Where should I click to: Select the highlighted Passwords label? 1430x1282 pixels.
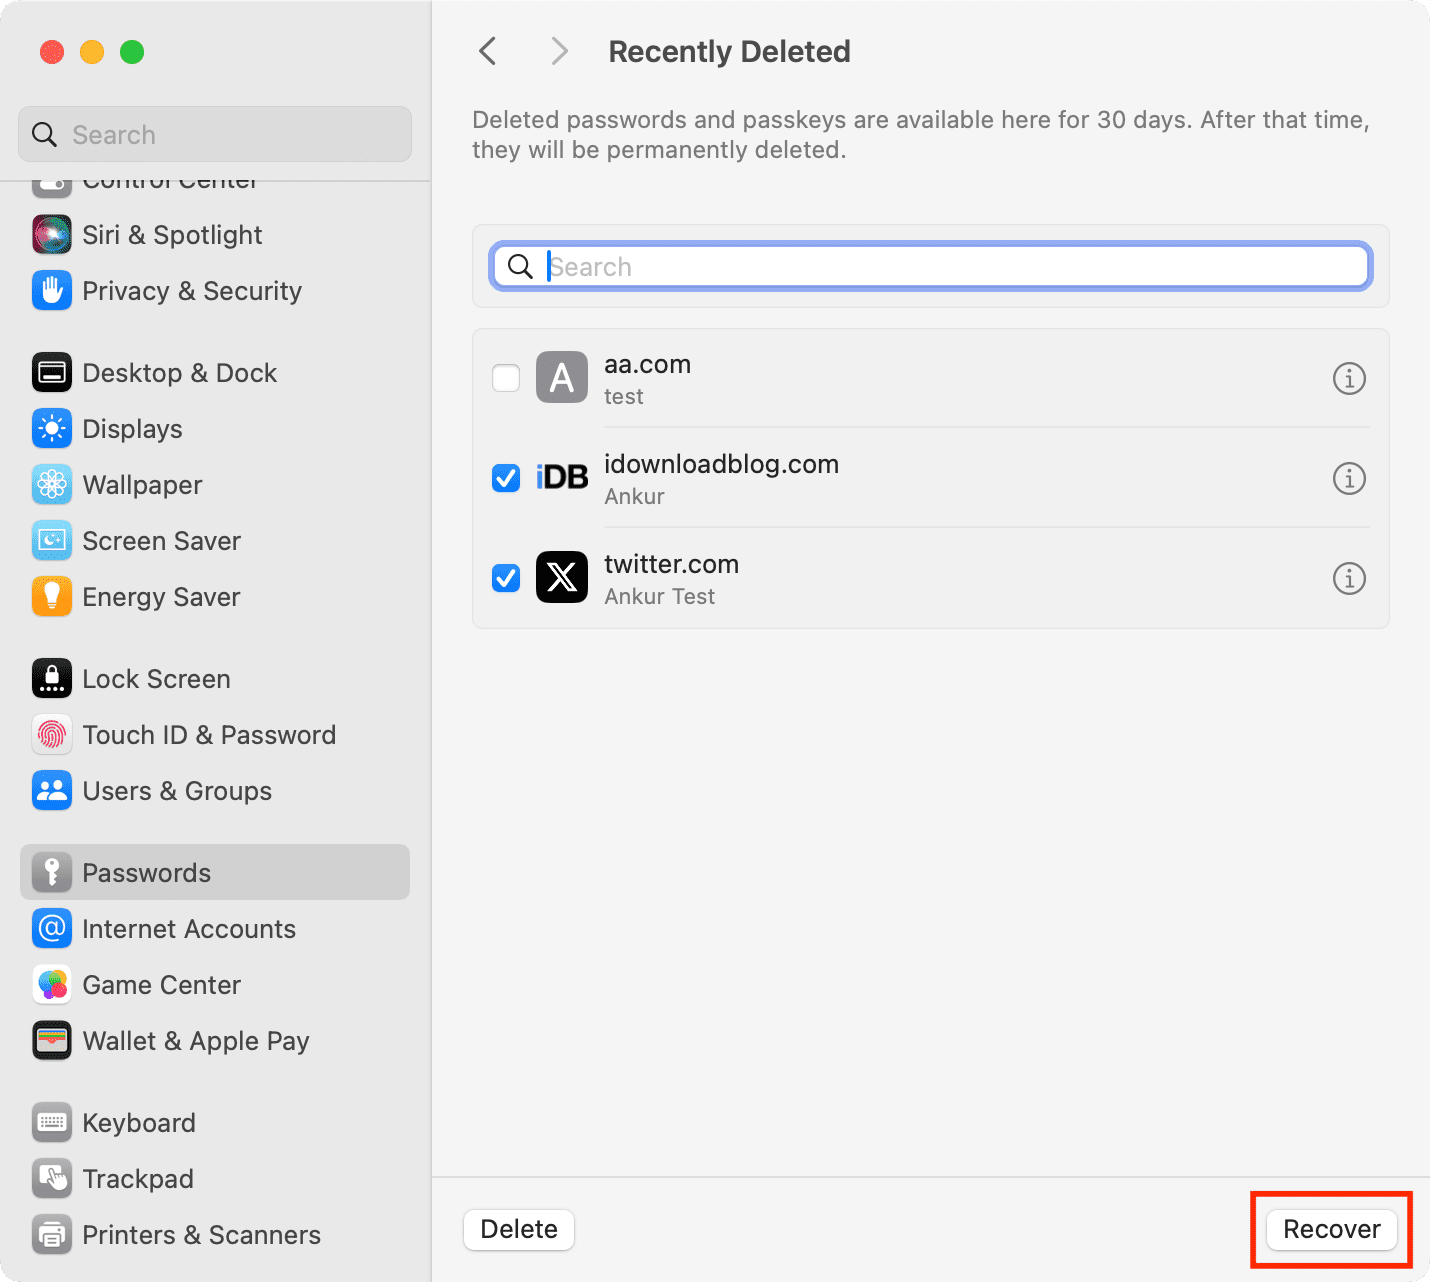[147, 873]
